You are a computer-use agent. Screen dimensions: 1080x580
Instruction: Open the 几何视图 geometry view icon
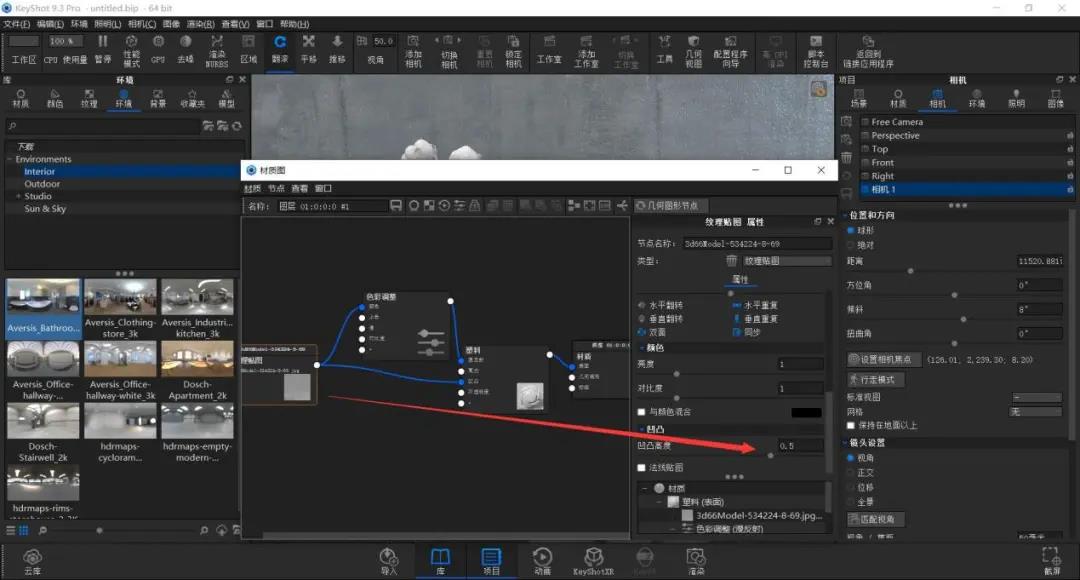(x=694, y=42)
